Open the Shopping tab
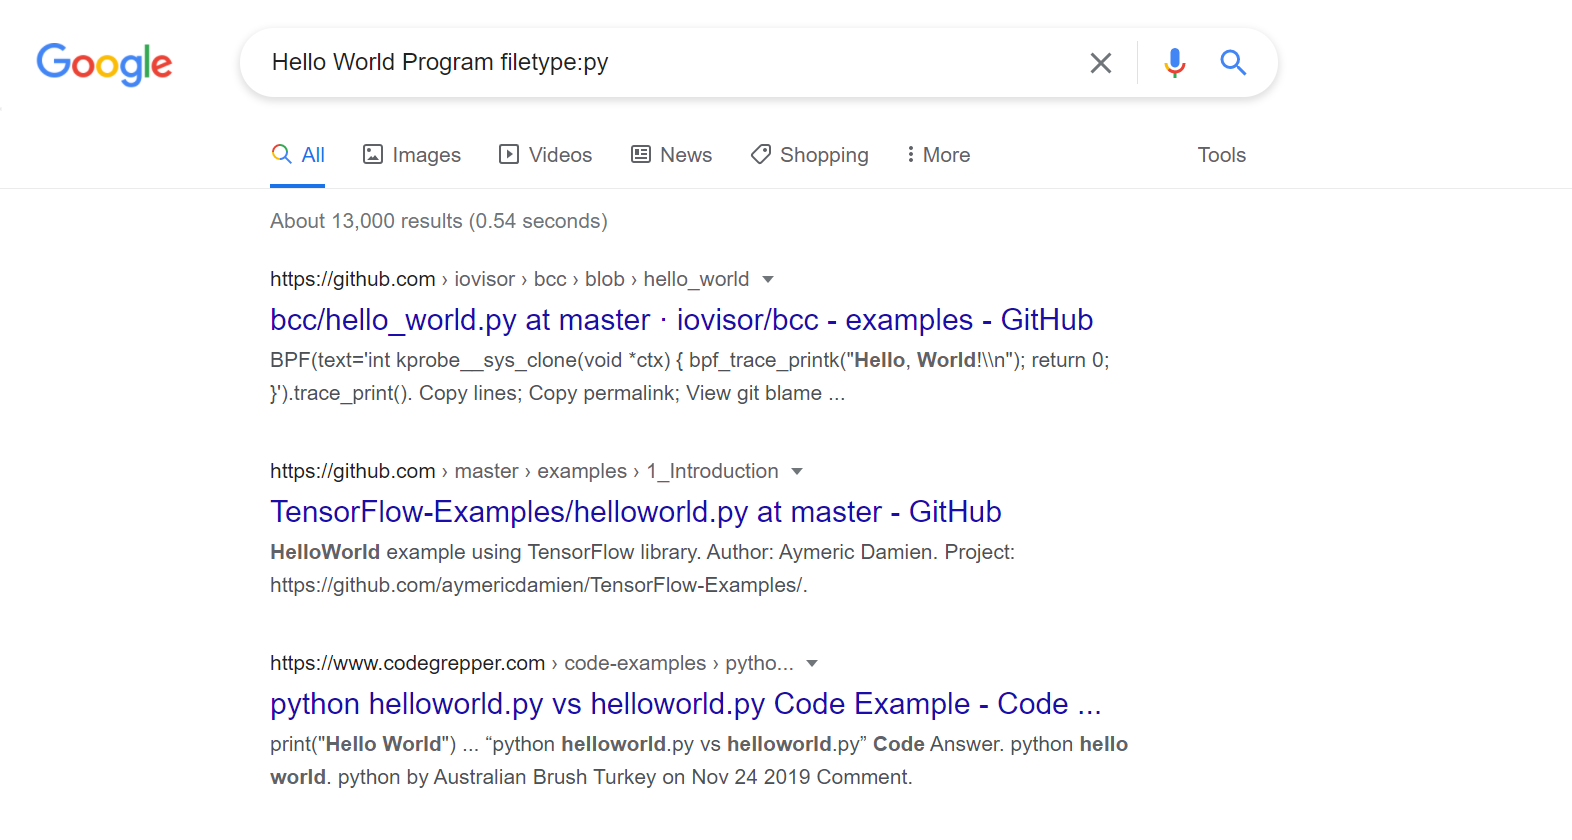 [810, 155]
